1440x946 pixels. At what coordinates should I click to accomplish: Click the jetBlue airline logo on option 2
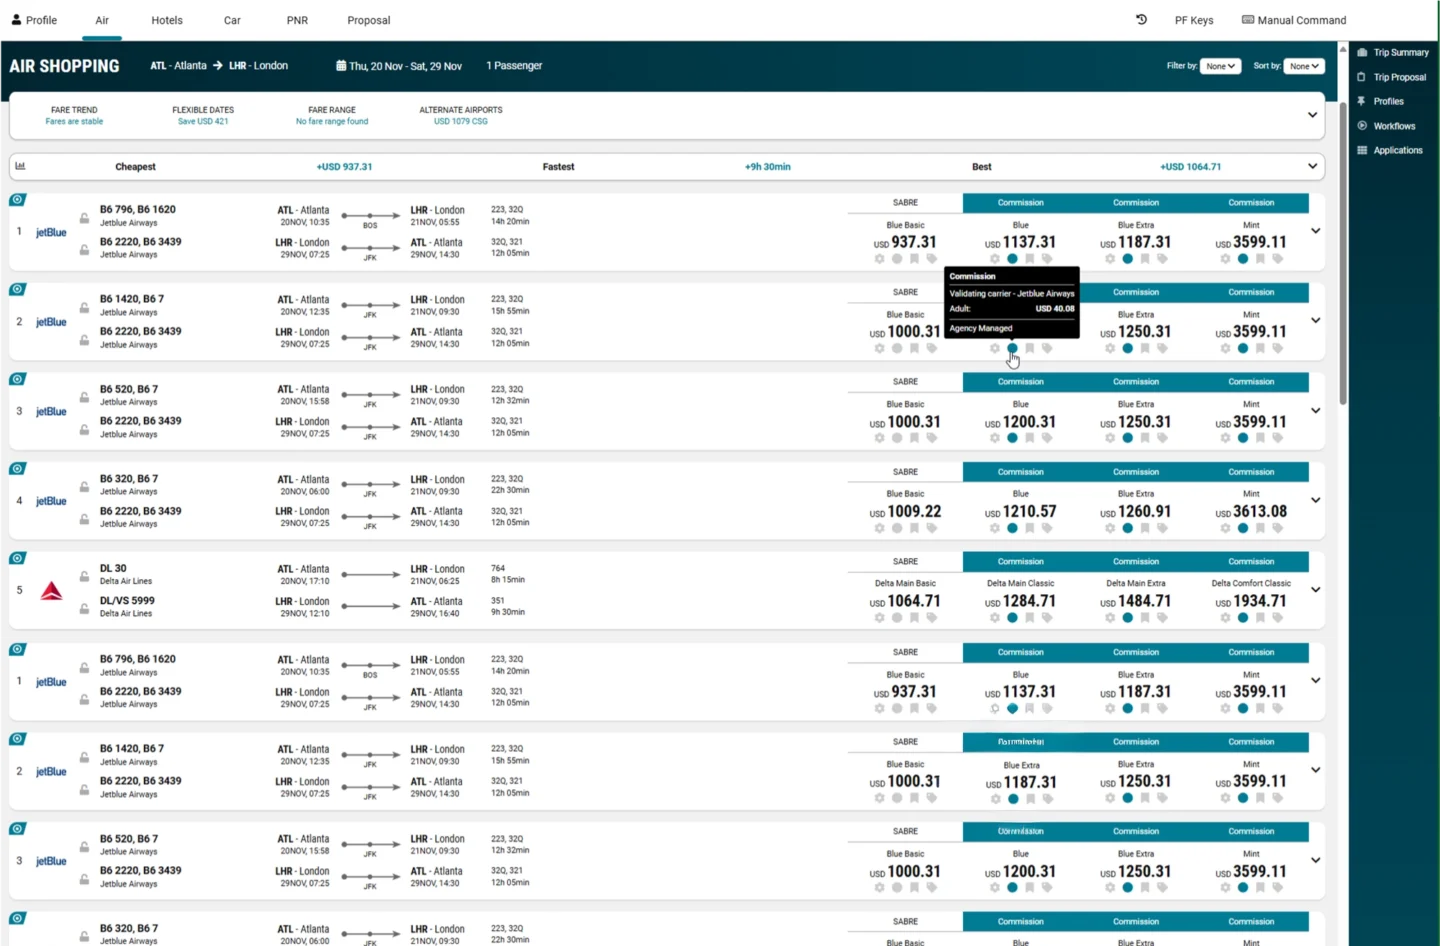50,322
